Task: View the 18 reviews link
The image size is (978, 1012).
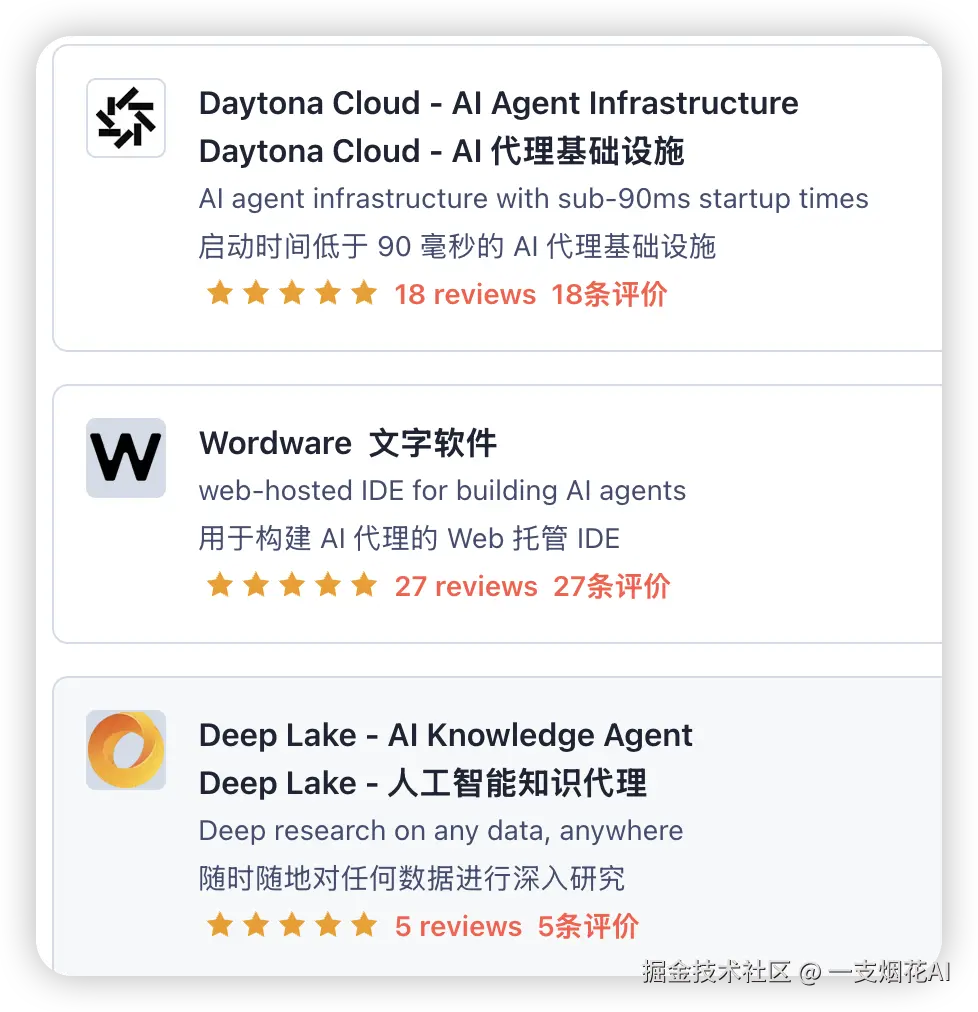Action: pos(465,294)
